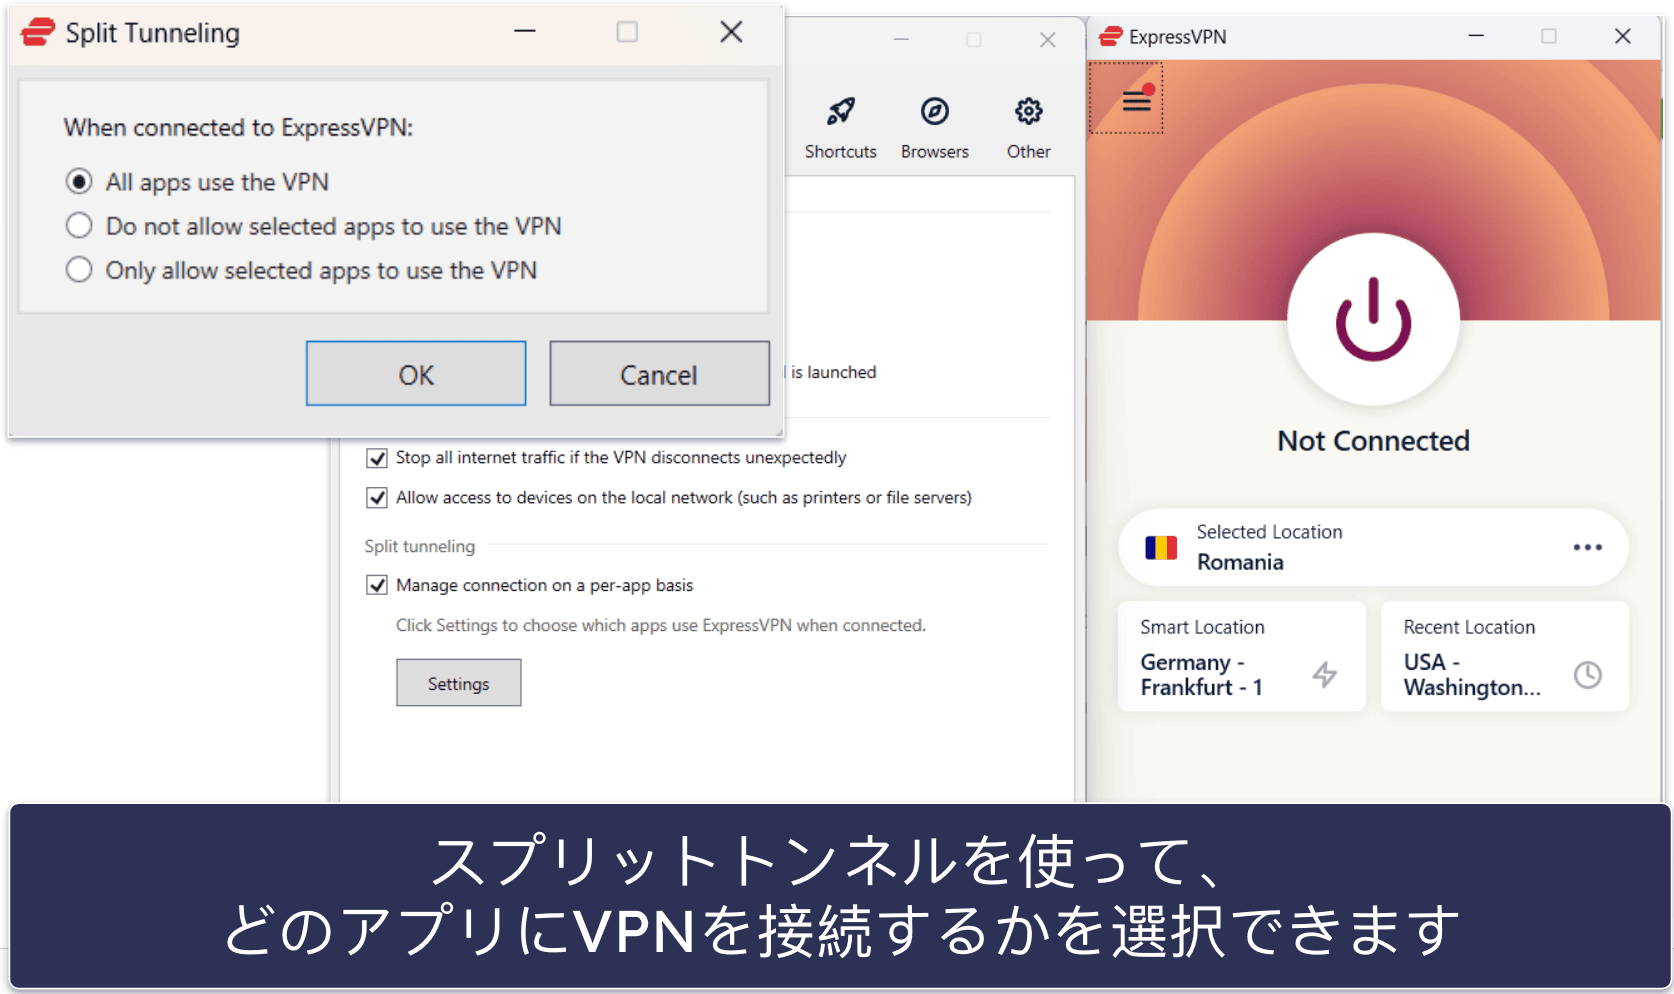Choose the Germany - Frankfurt - 1 smart location

[1241, 656]
